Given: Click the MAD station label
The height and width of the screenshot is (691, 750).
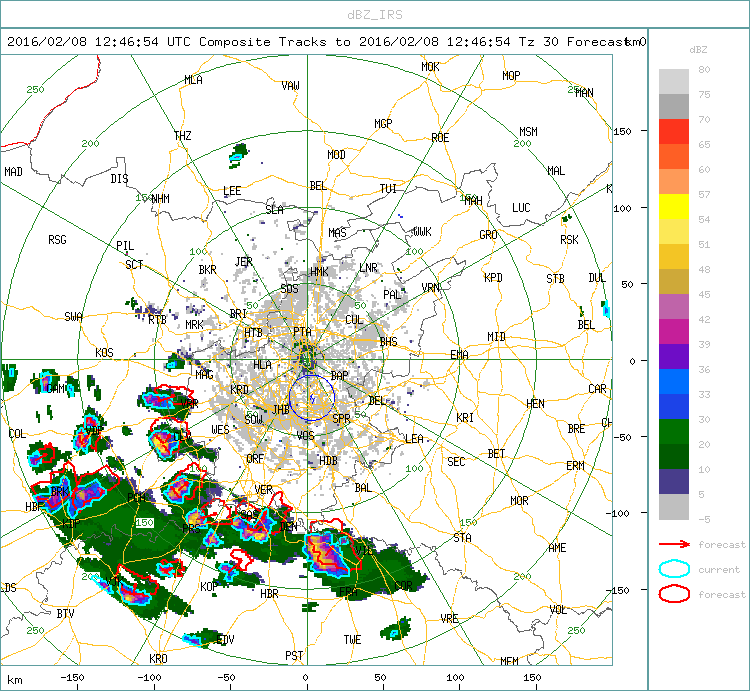Looking at the screenshot, I should tap(13, 171).
